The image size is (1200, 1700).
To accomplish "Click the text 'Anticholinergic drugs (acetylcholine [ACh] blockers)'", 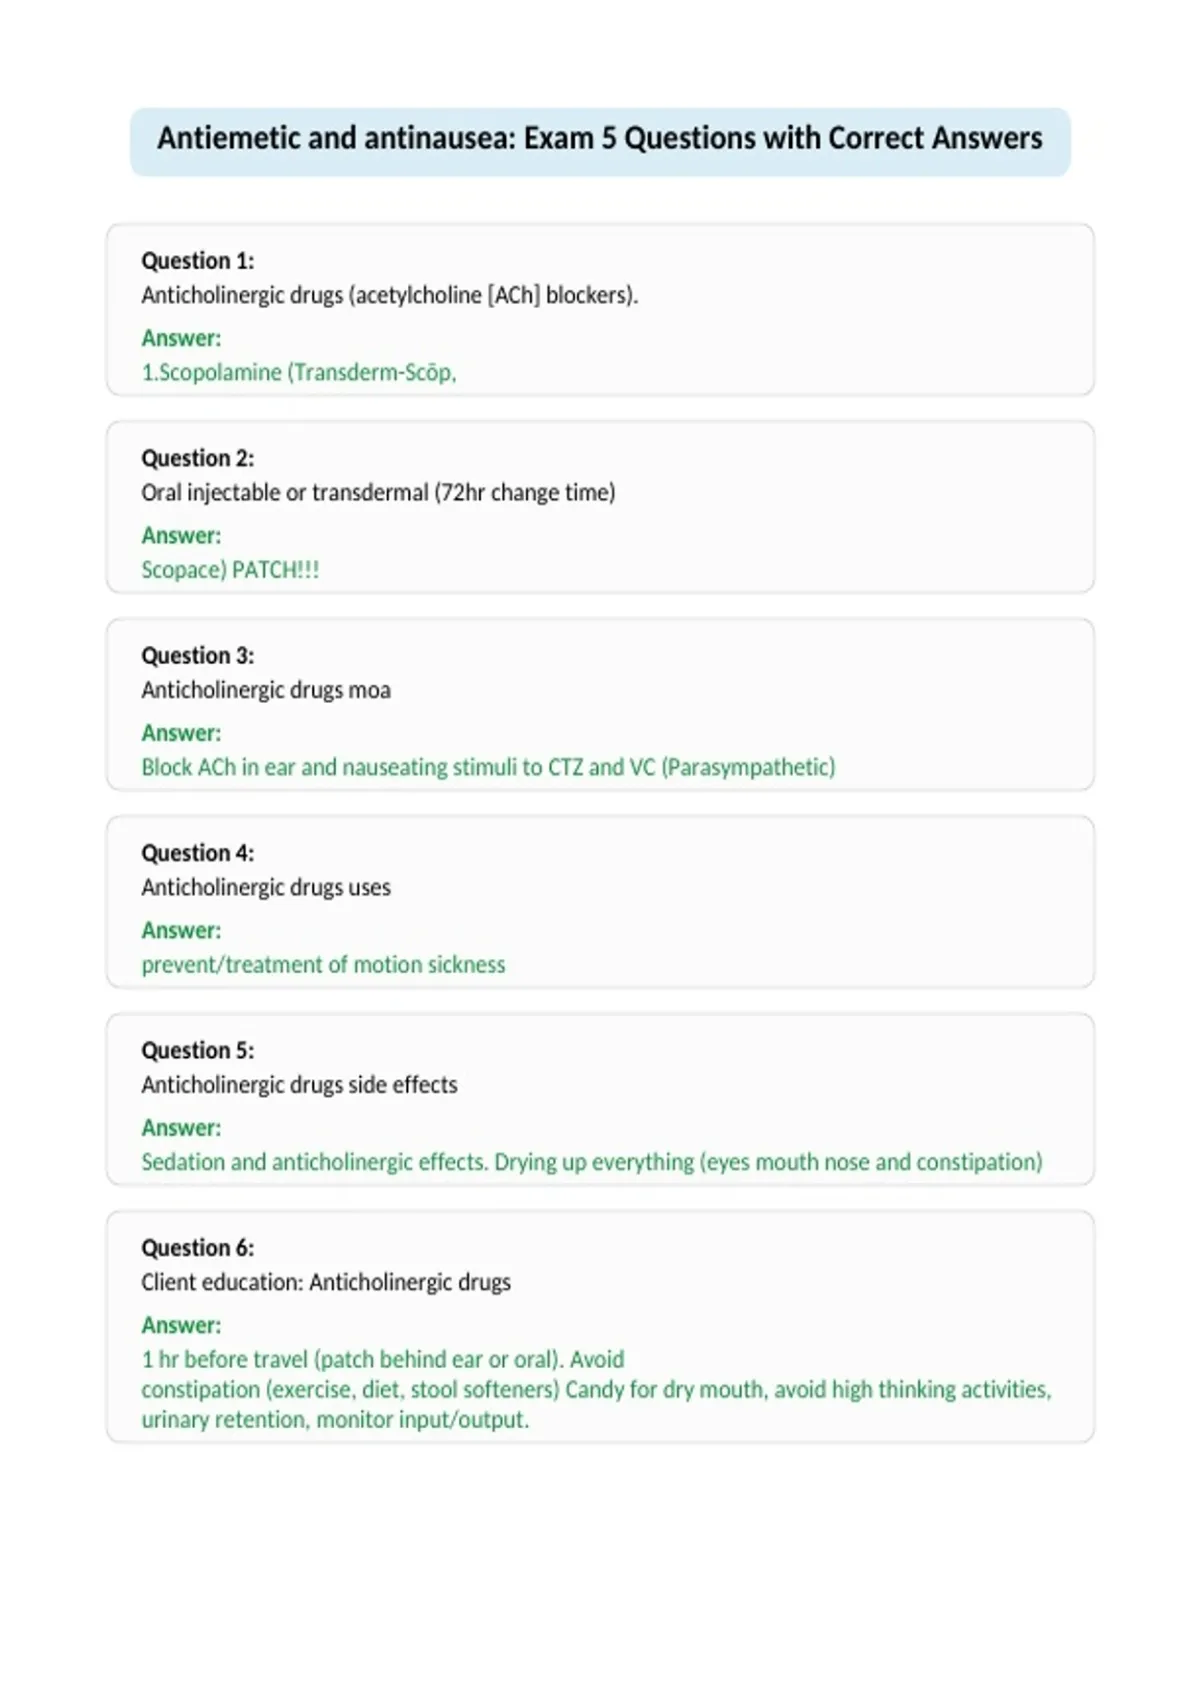I will pos(389,295).
